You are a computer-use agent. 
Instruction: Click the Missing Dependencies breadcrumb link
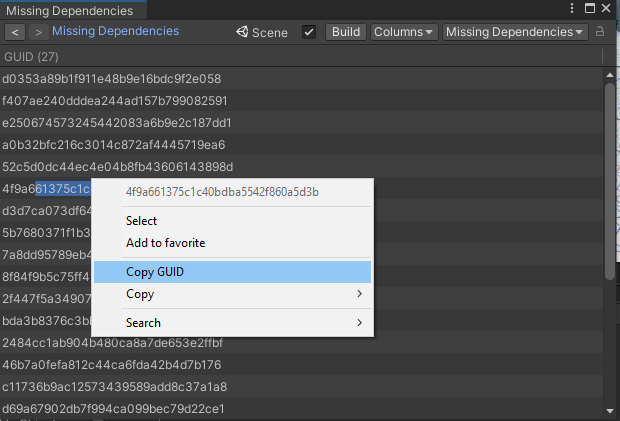[115, 32]
